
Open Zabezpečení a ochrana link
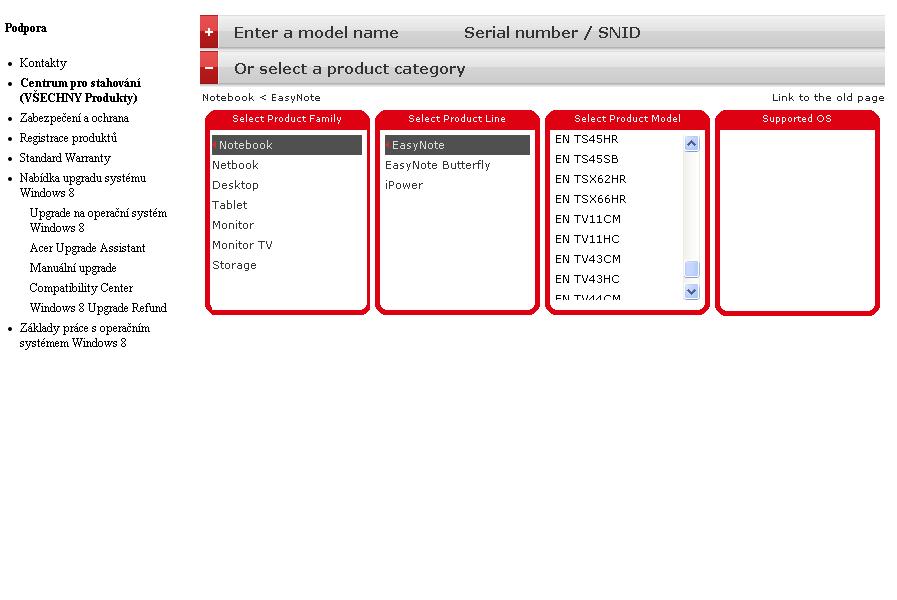pyautogui.click(x=74, y=118)
